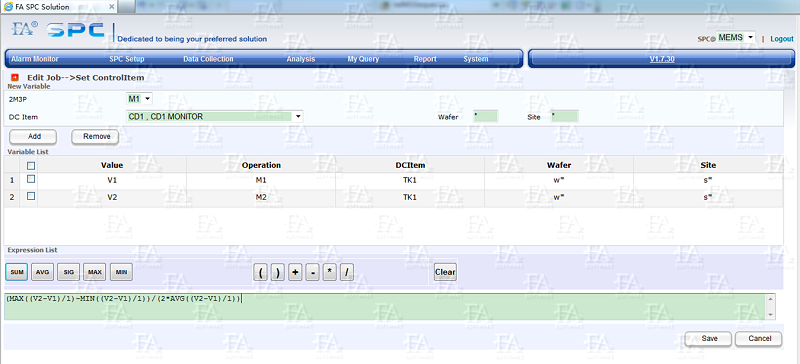
Task: Click the Operation column header
Action: click(x=261, y=165)
